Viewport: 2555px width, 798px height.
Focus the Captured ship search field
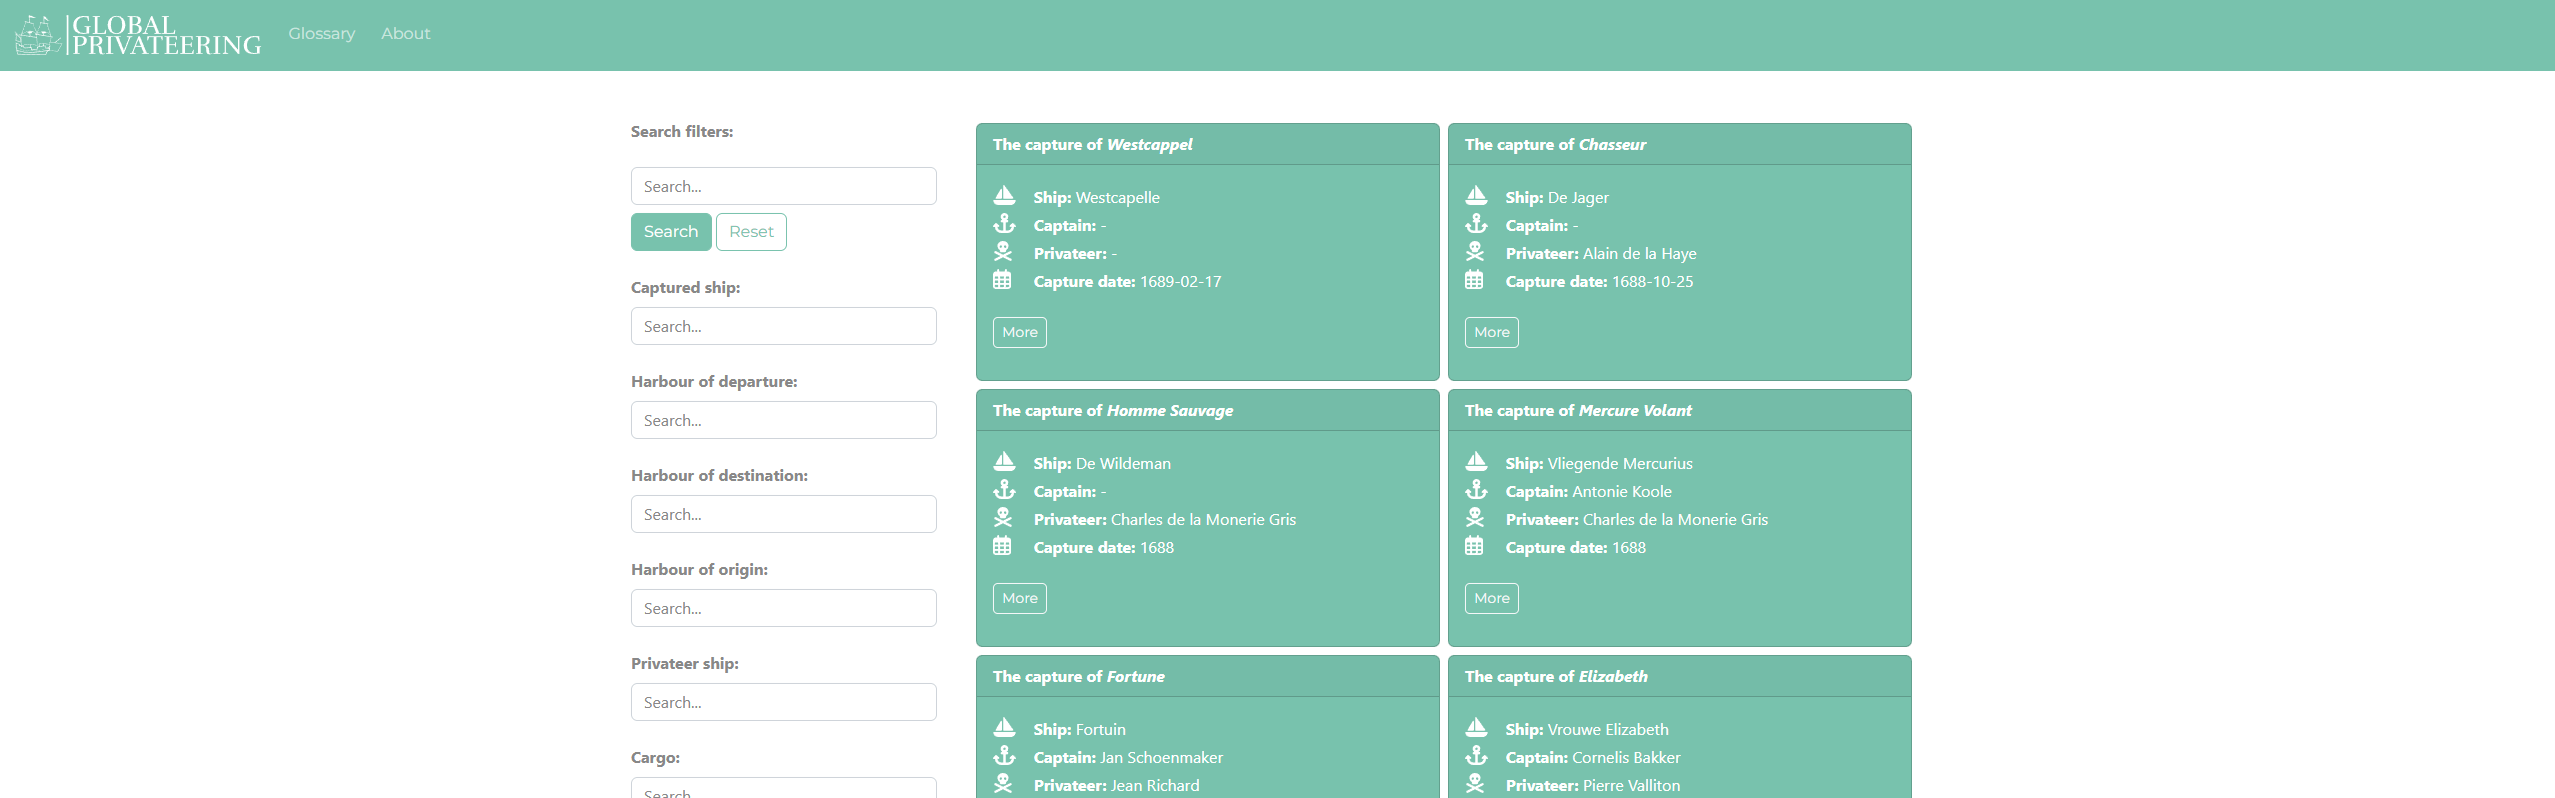(x=783, y=327)
